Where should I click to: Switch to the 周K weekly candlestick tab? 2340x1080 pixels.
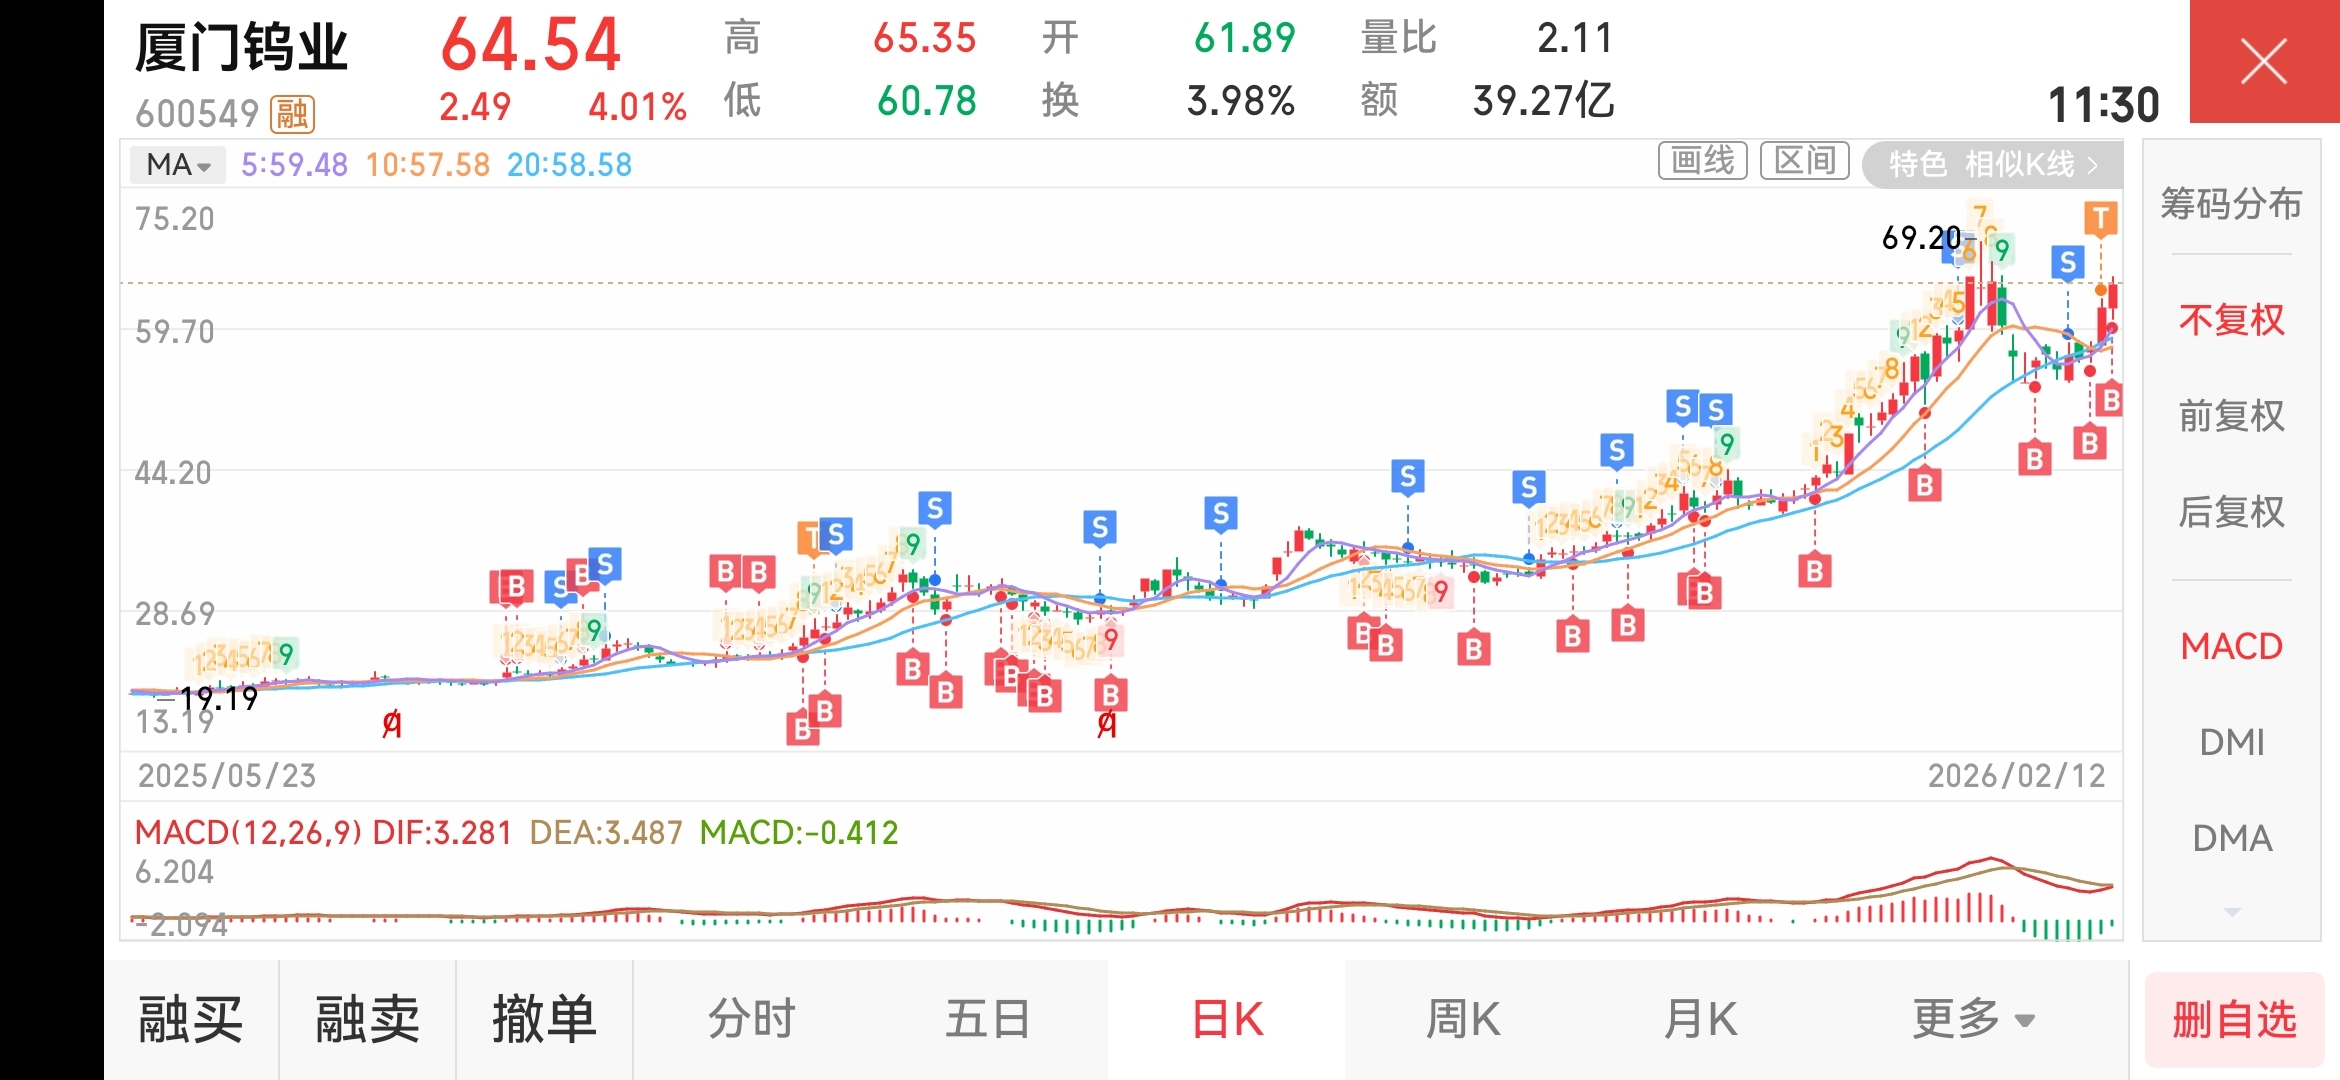1463,1020
